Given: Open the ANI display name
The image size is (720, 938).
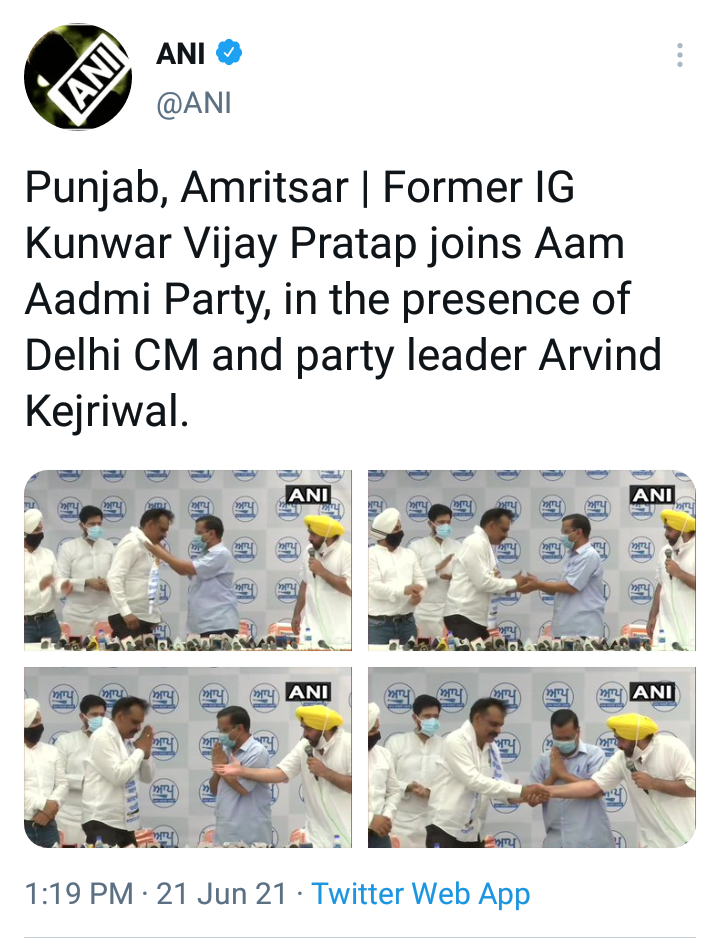Looking at the screenshot, I should pos(181,53).
